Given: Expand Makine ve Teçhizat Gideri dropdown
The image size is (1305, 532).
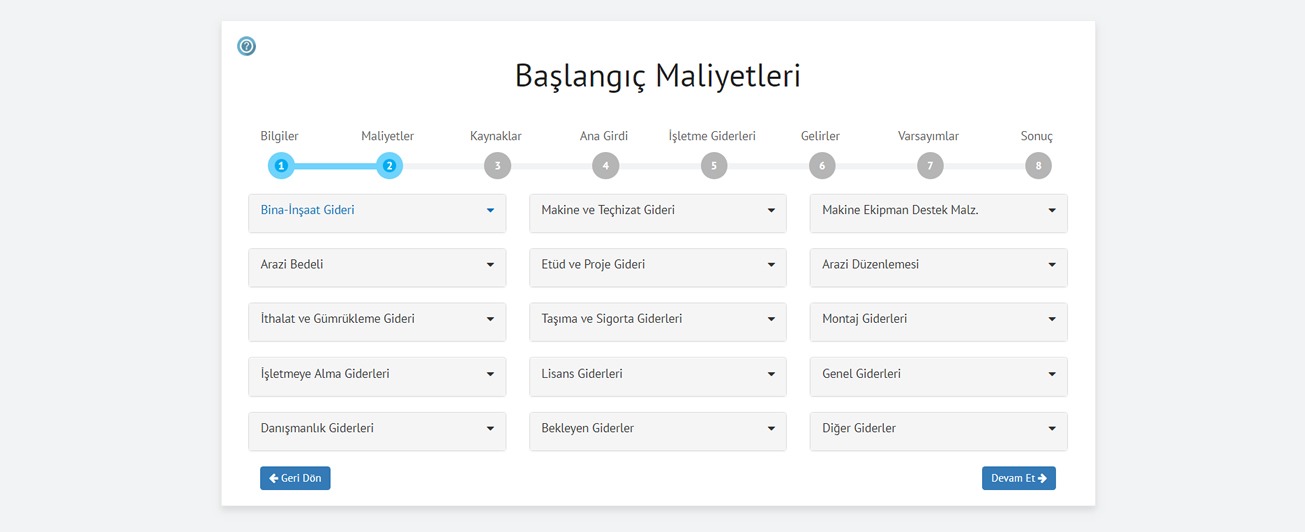Looking at the screenshot, I should pyautogui.click(x=658, y=213).
